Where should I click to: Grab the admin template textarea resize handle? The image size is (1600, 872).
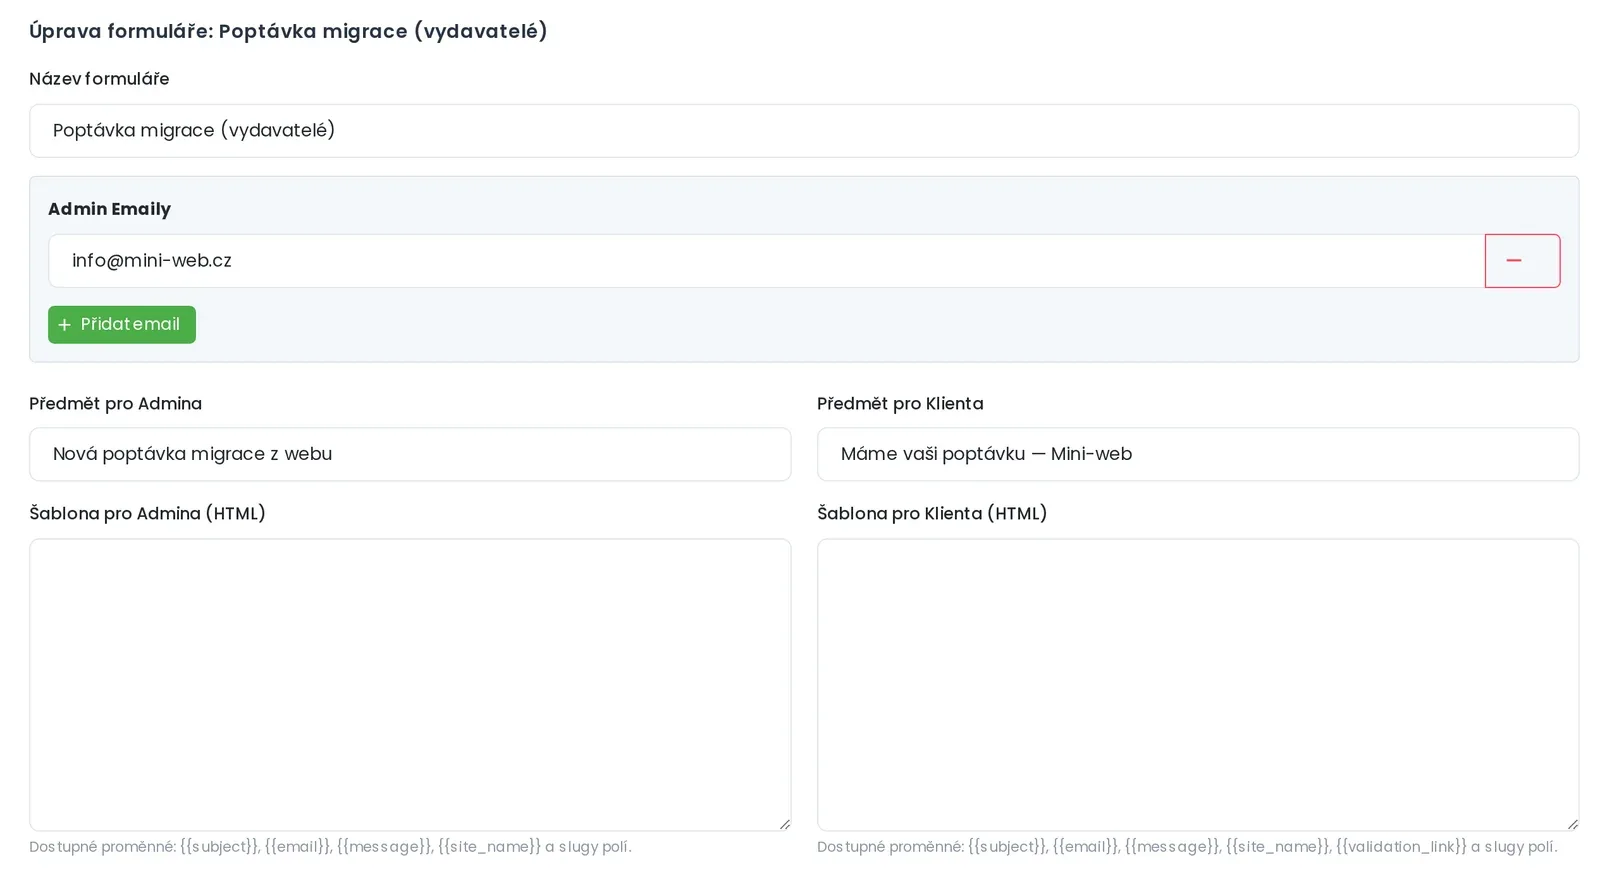pos(784,824)
